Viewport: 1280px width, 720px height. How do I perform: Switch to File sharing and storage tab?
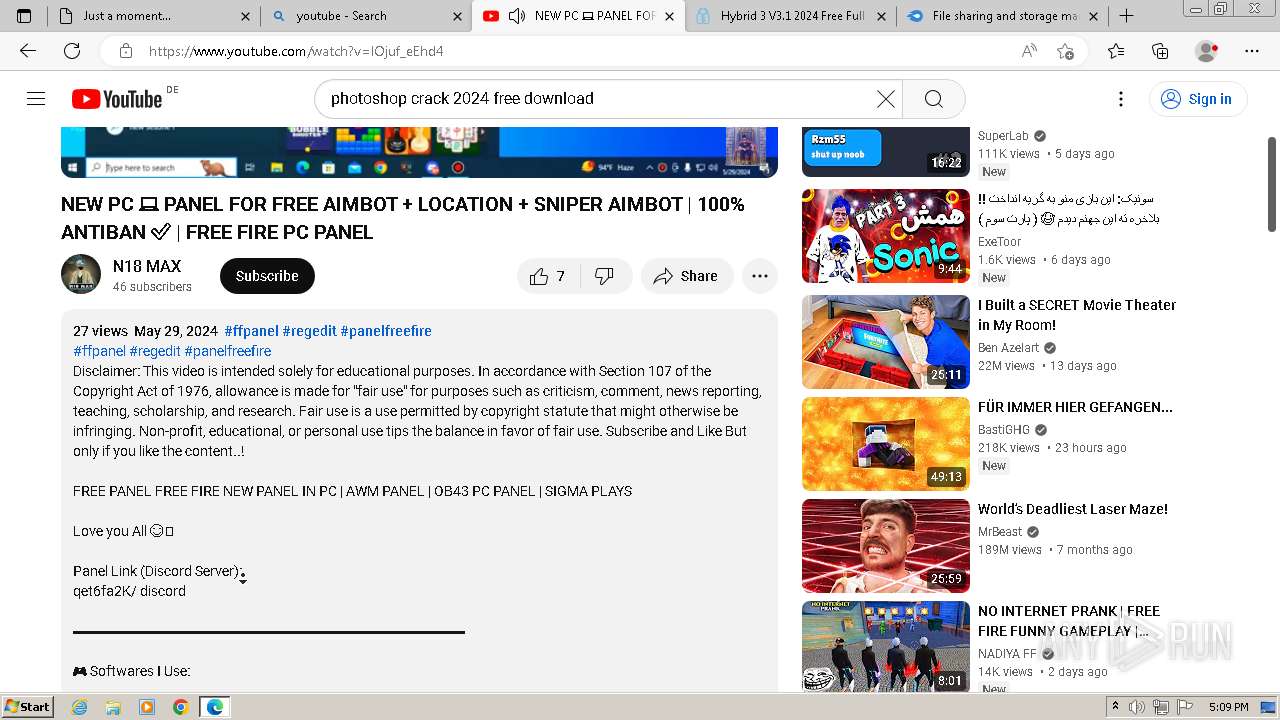click(x=1004, y=16)
